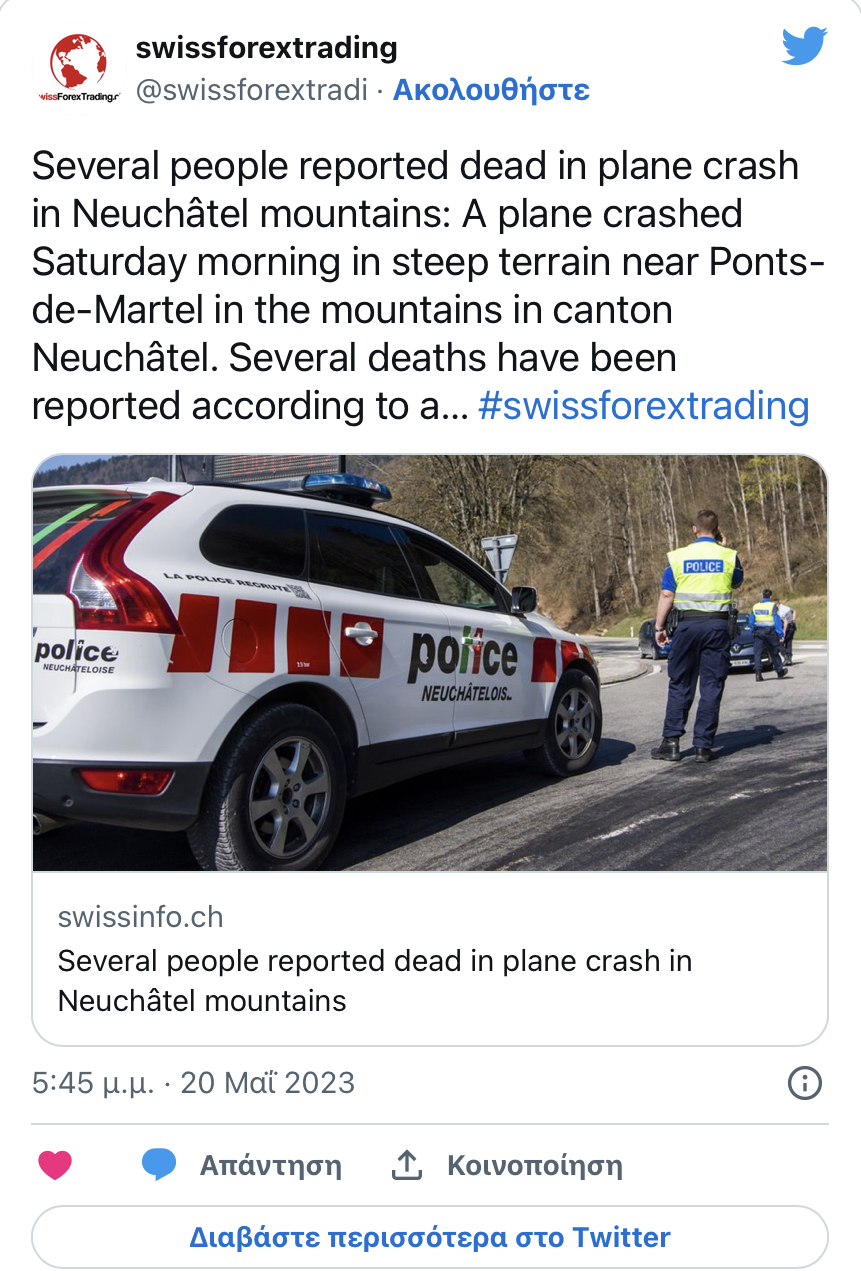Follow the account via Ακολουθήστε
This screenshot has height=1271, width=861.
(491, 90)
